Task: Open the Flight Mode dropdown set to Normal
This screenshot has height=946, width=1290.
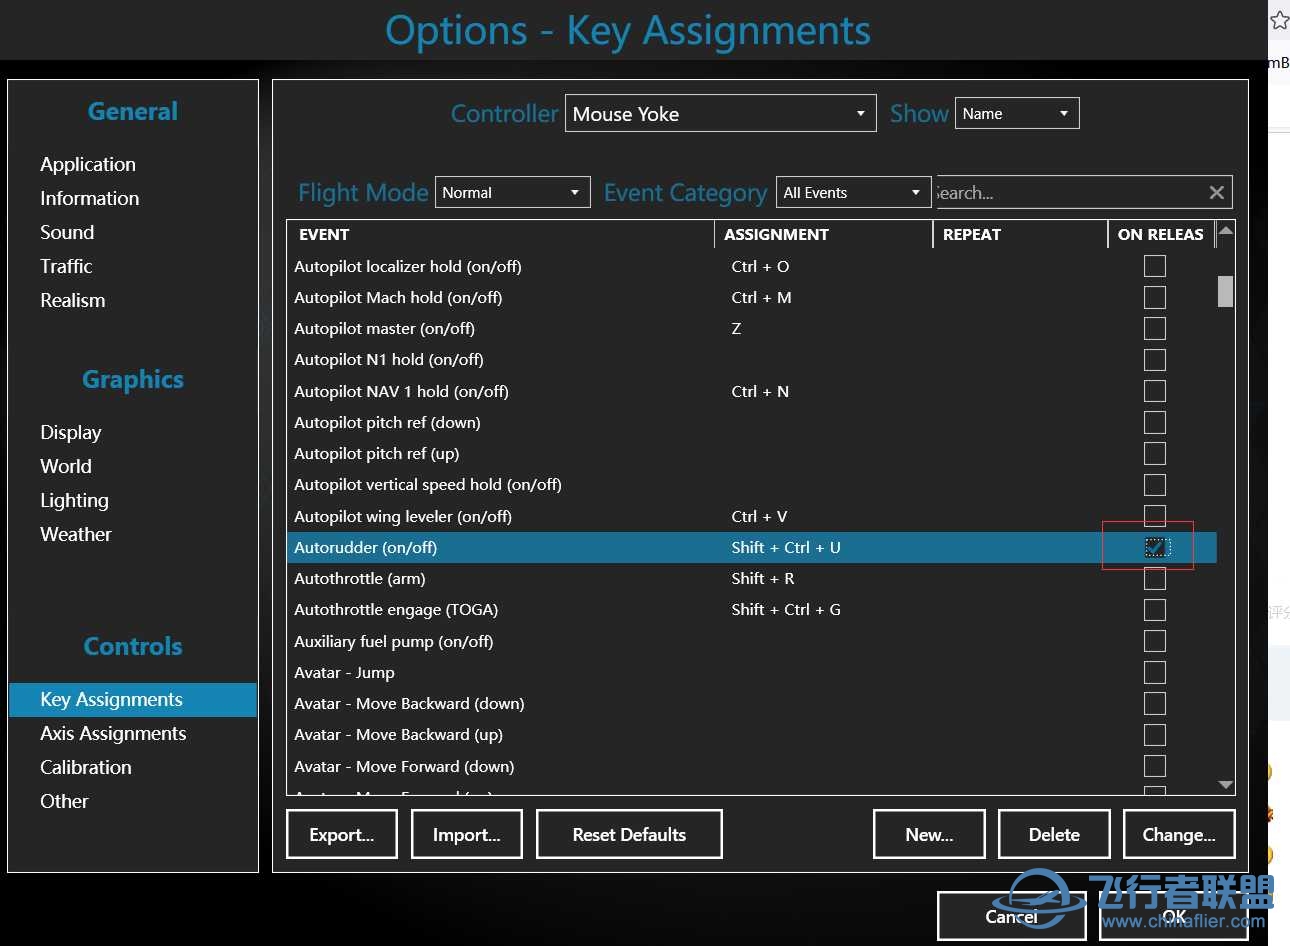Action: 512,192
